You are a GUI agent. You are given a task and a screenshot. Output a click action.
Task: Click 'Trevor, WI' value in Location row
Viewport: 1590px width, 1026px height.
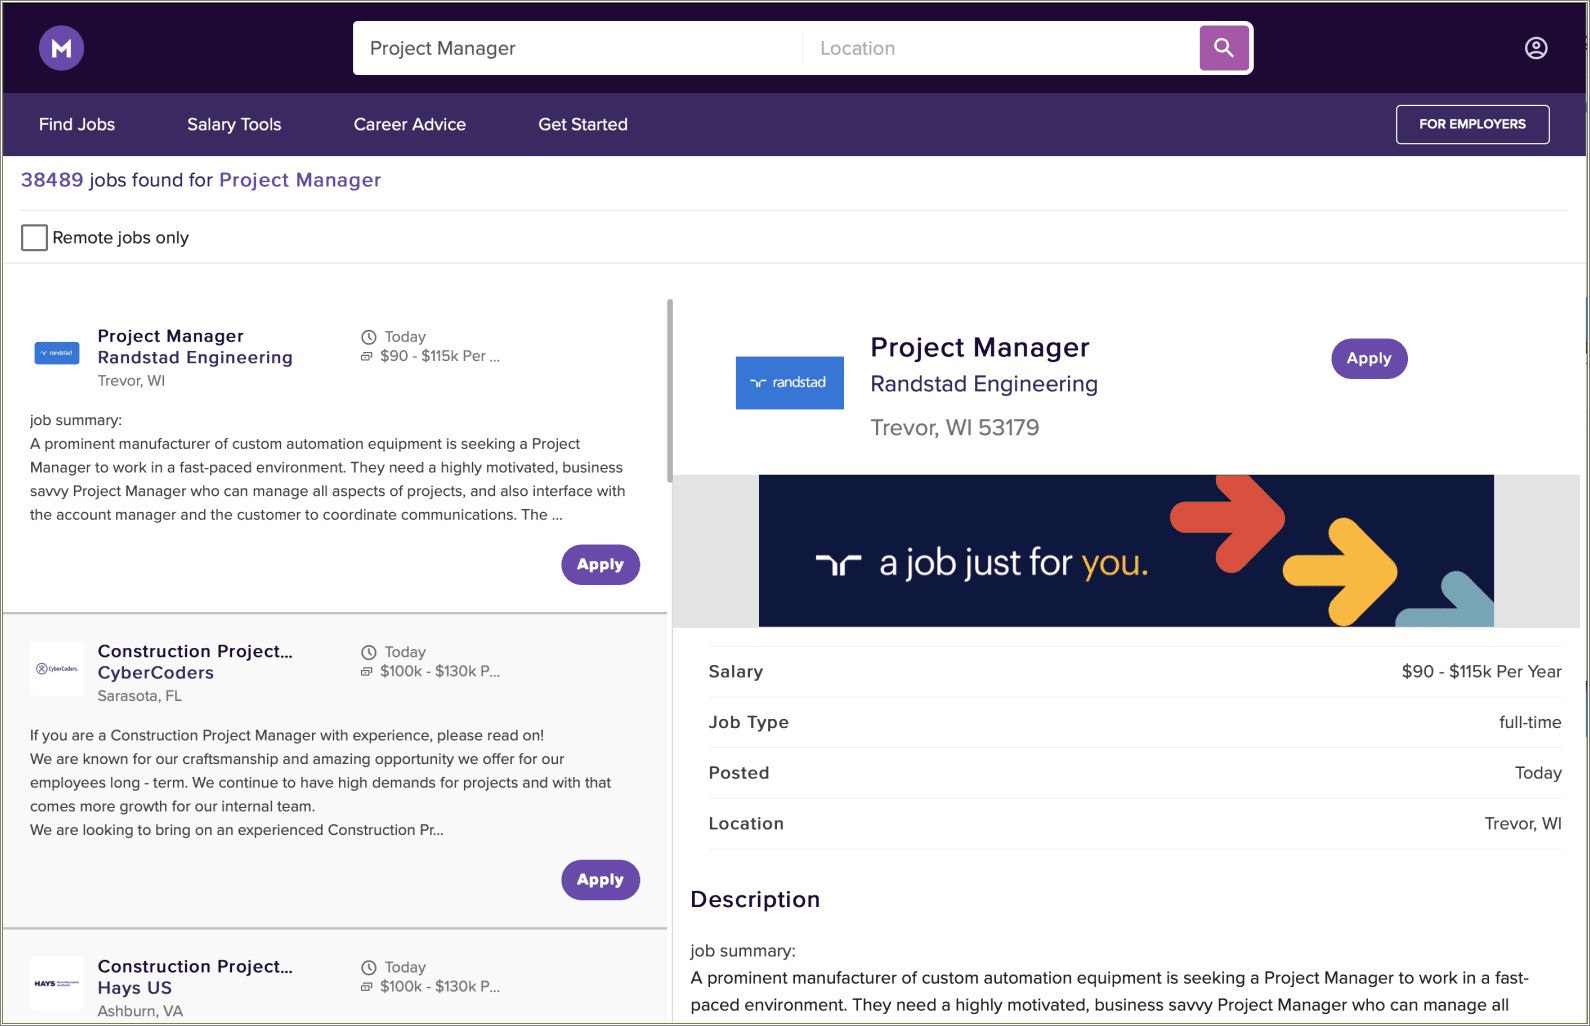1523,823
